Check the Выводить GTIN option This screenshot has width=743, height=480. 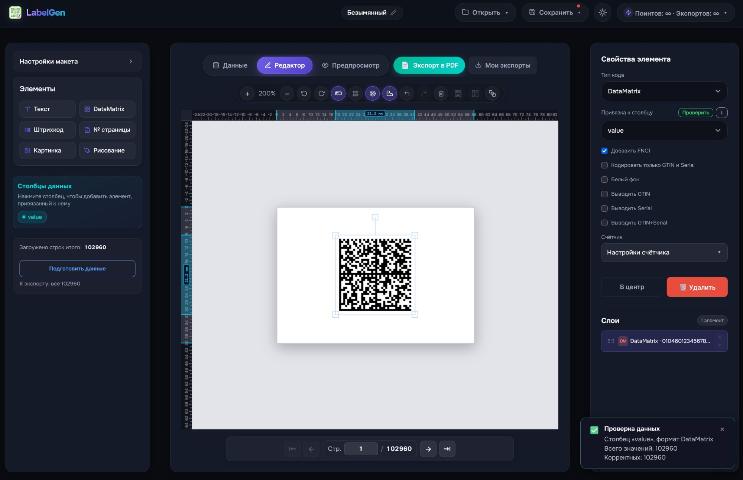[x=604, y=194]
